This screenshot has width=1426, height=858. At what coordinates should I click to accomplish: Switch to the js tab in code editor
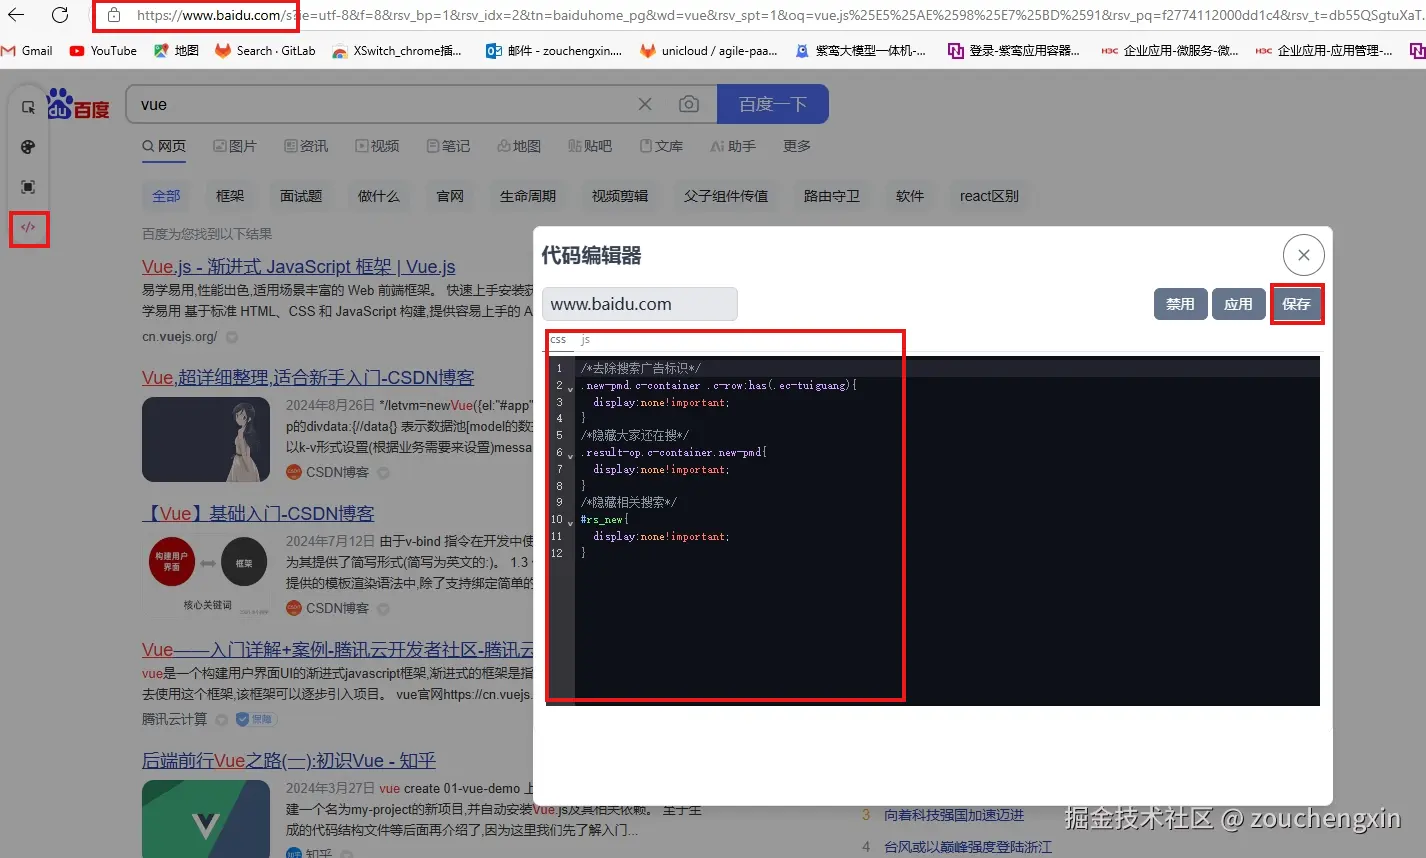(586, 340)
